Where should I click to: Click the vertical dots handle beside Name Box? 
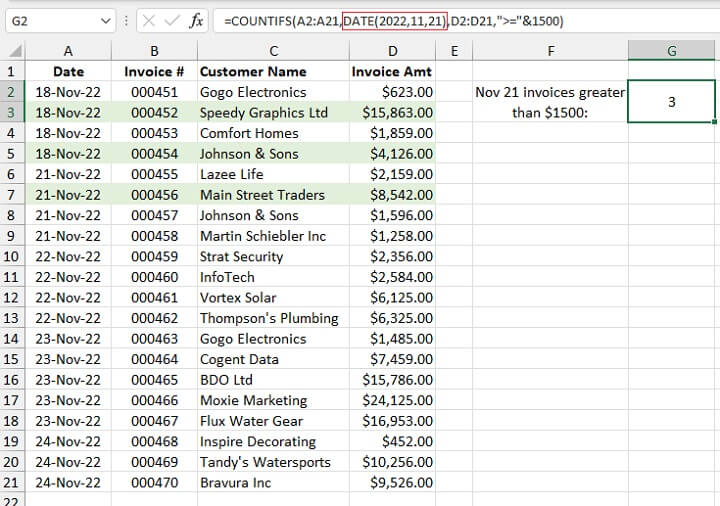(126, 21)
